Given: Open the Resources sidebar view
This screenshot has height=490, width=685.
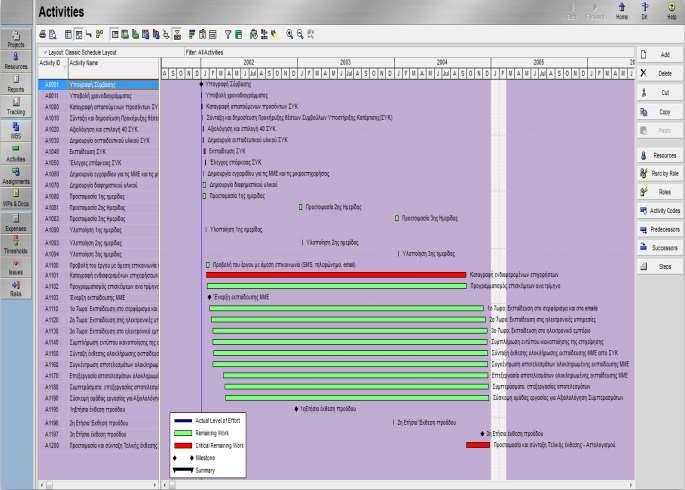Looking at the screenshot, I should [x=16, y=62].
